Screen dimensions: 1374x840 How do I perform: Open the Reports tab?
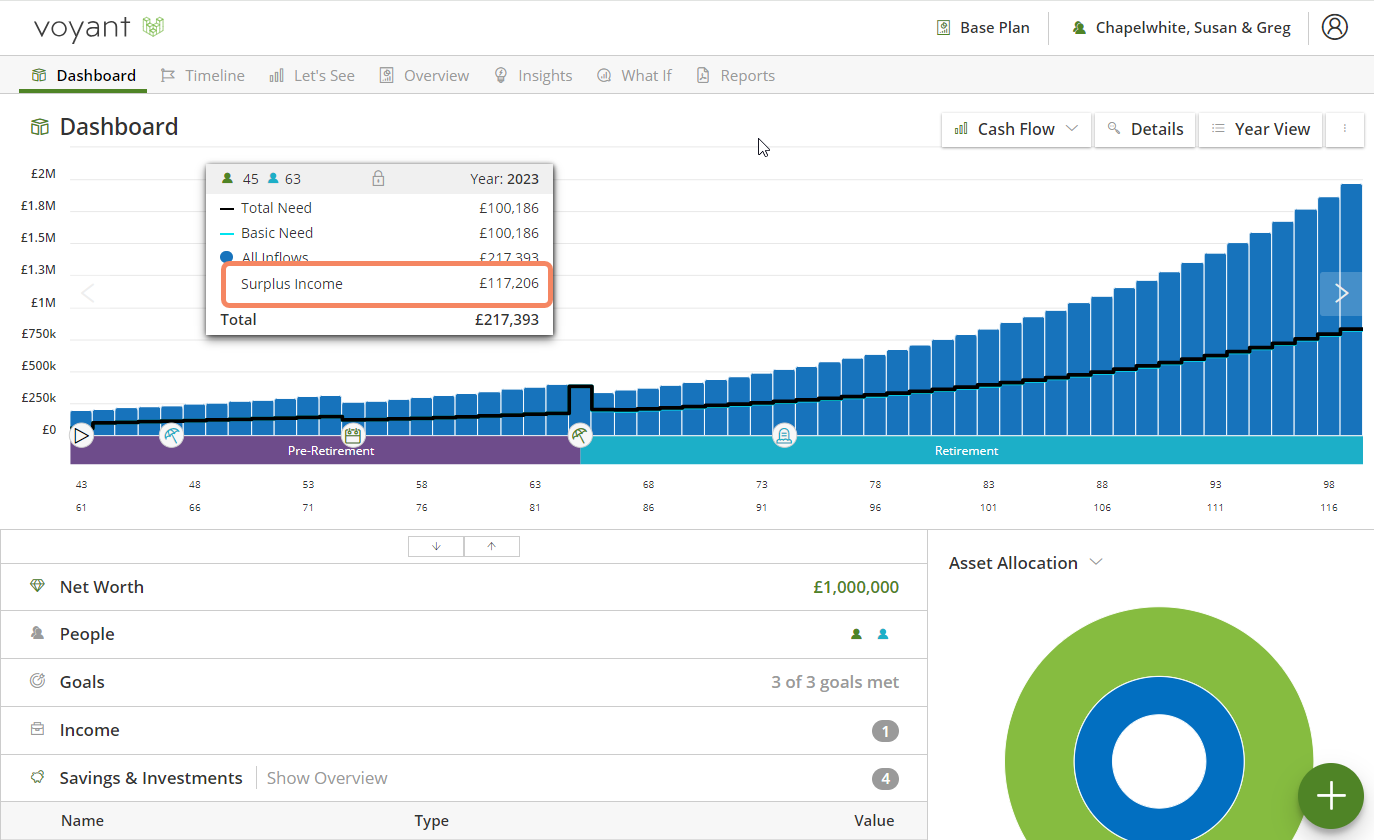pos(735,75)
